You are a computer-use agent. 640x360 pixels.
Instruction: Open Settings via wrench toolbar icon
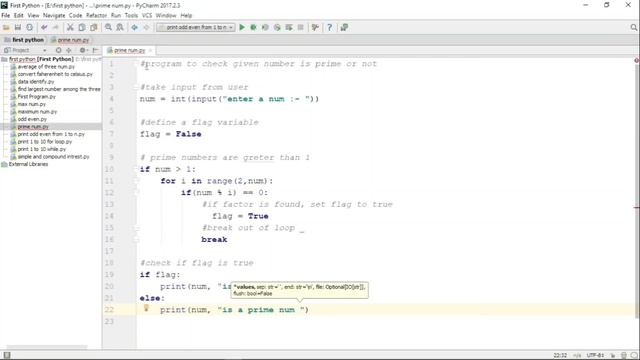tap(315, 27)
